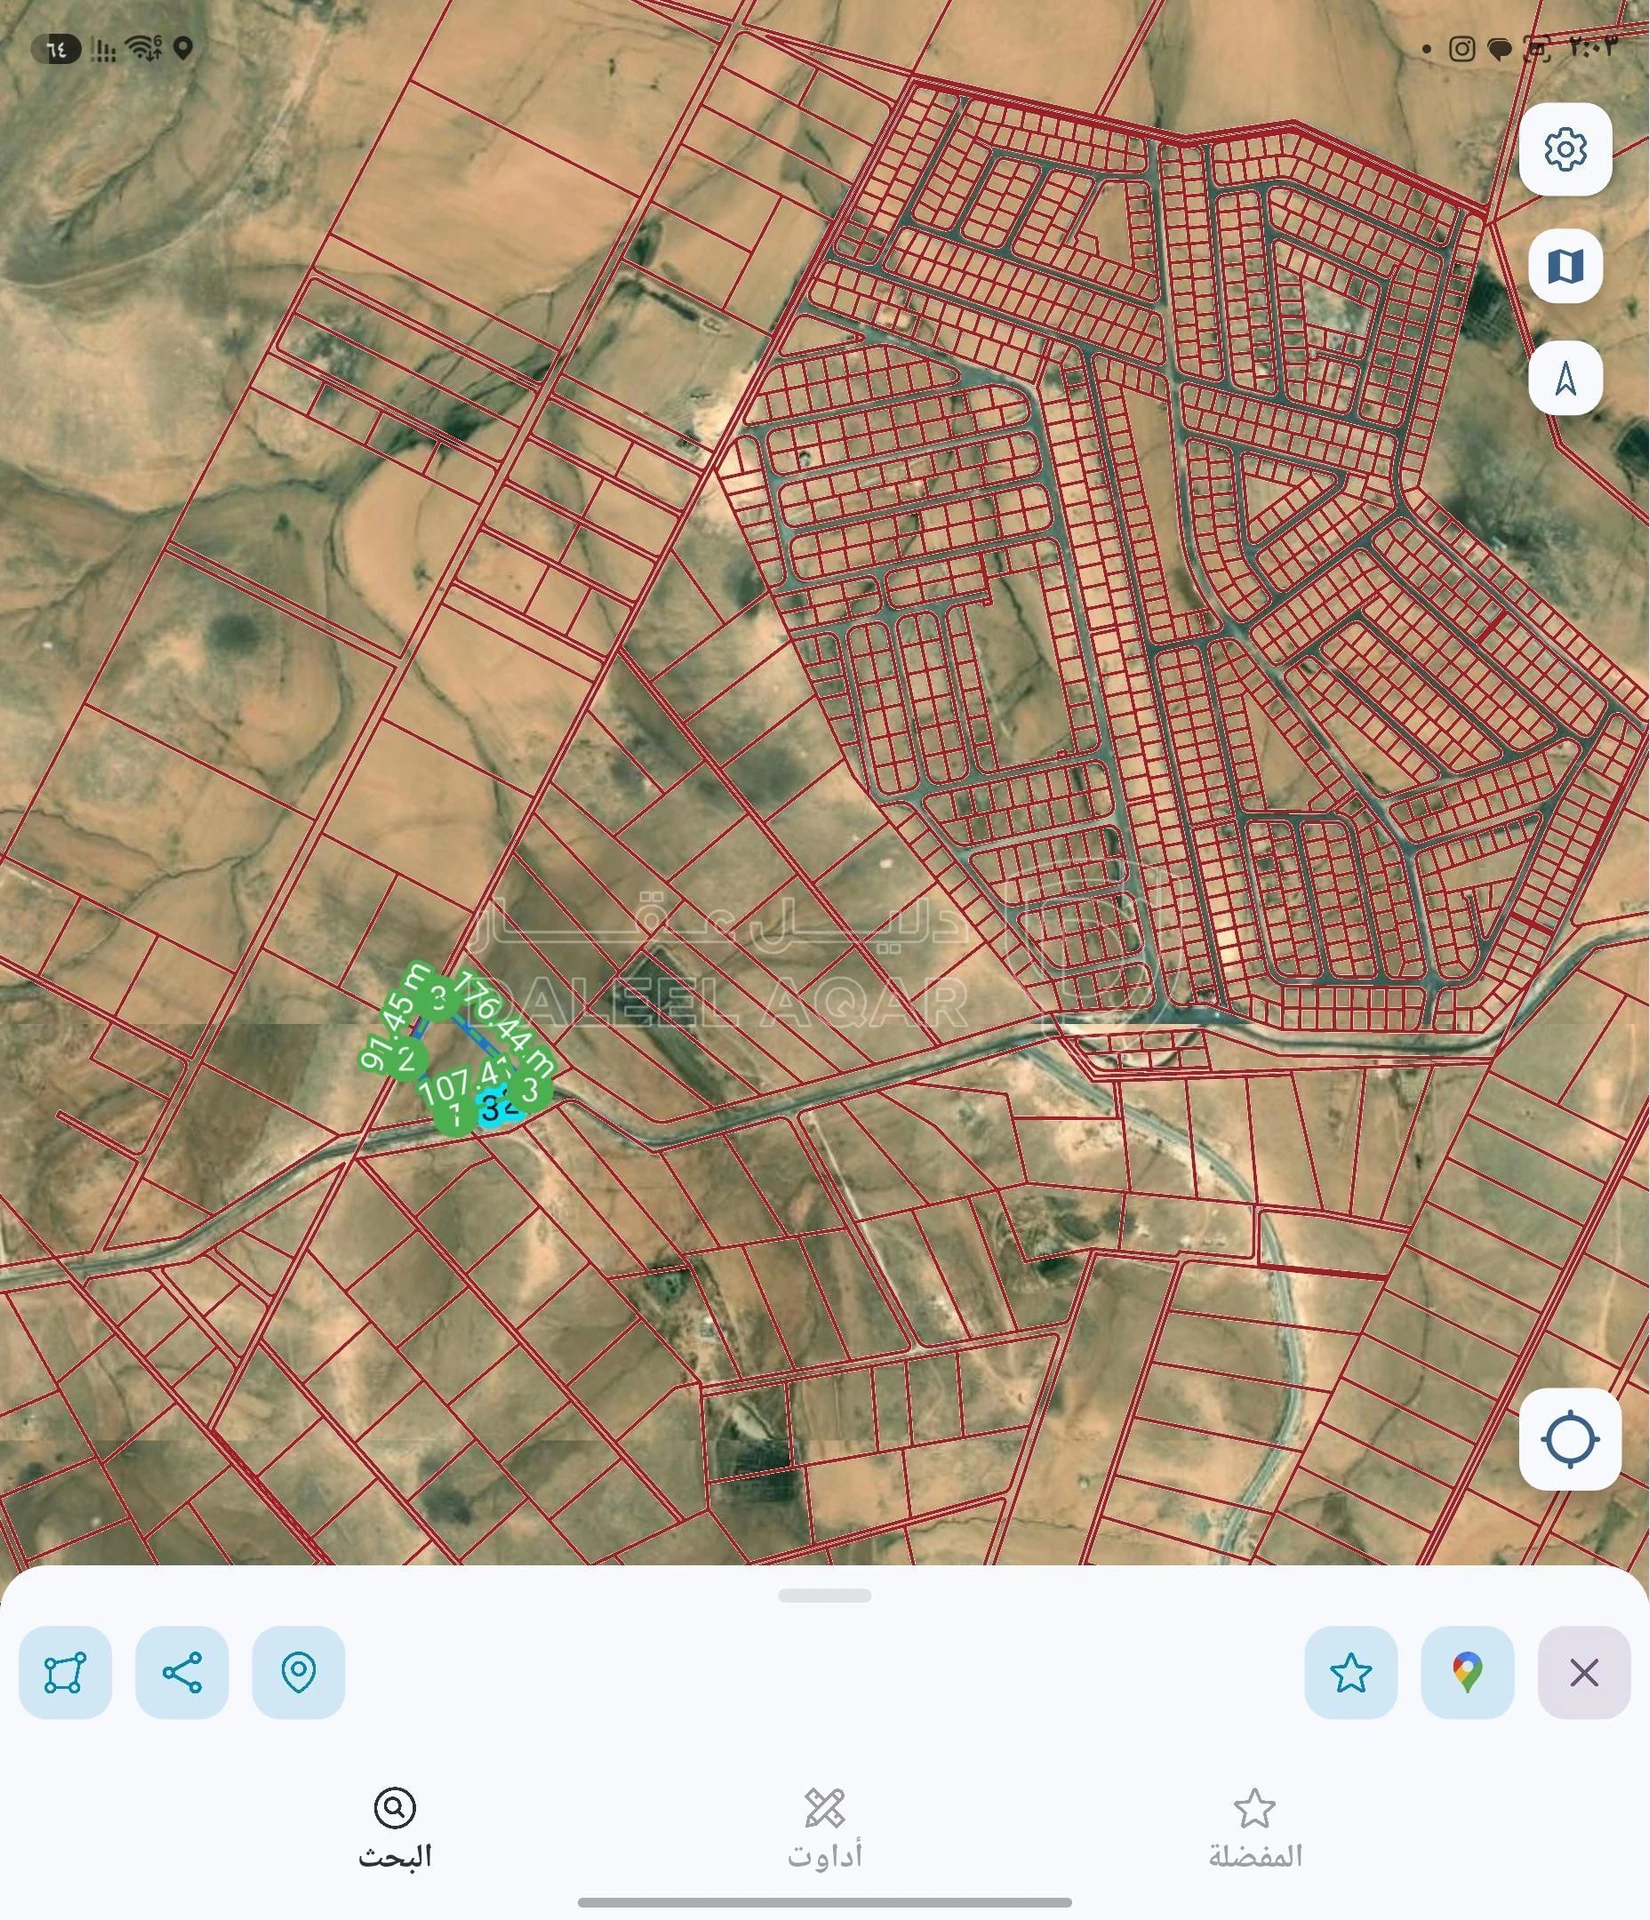Tap the 176.44 m measurement label
Screen dimensions: 1650x1920
tap(505, 1021)
